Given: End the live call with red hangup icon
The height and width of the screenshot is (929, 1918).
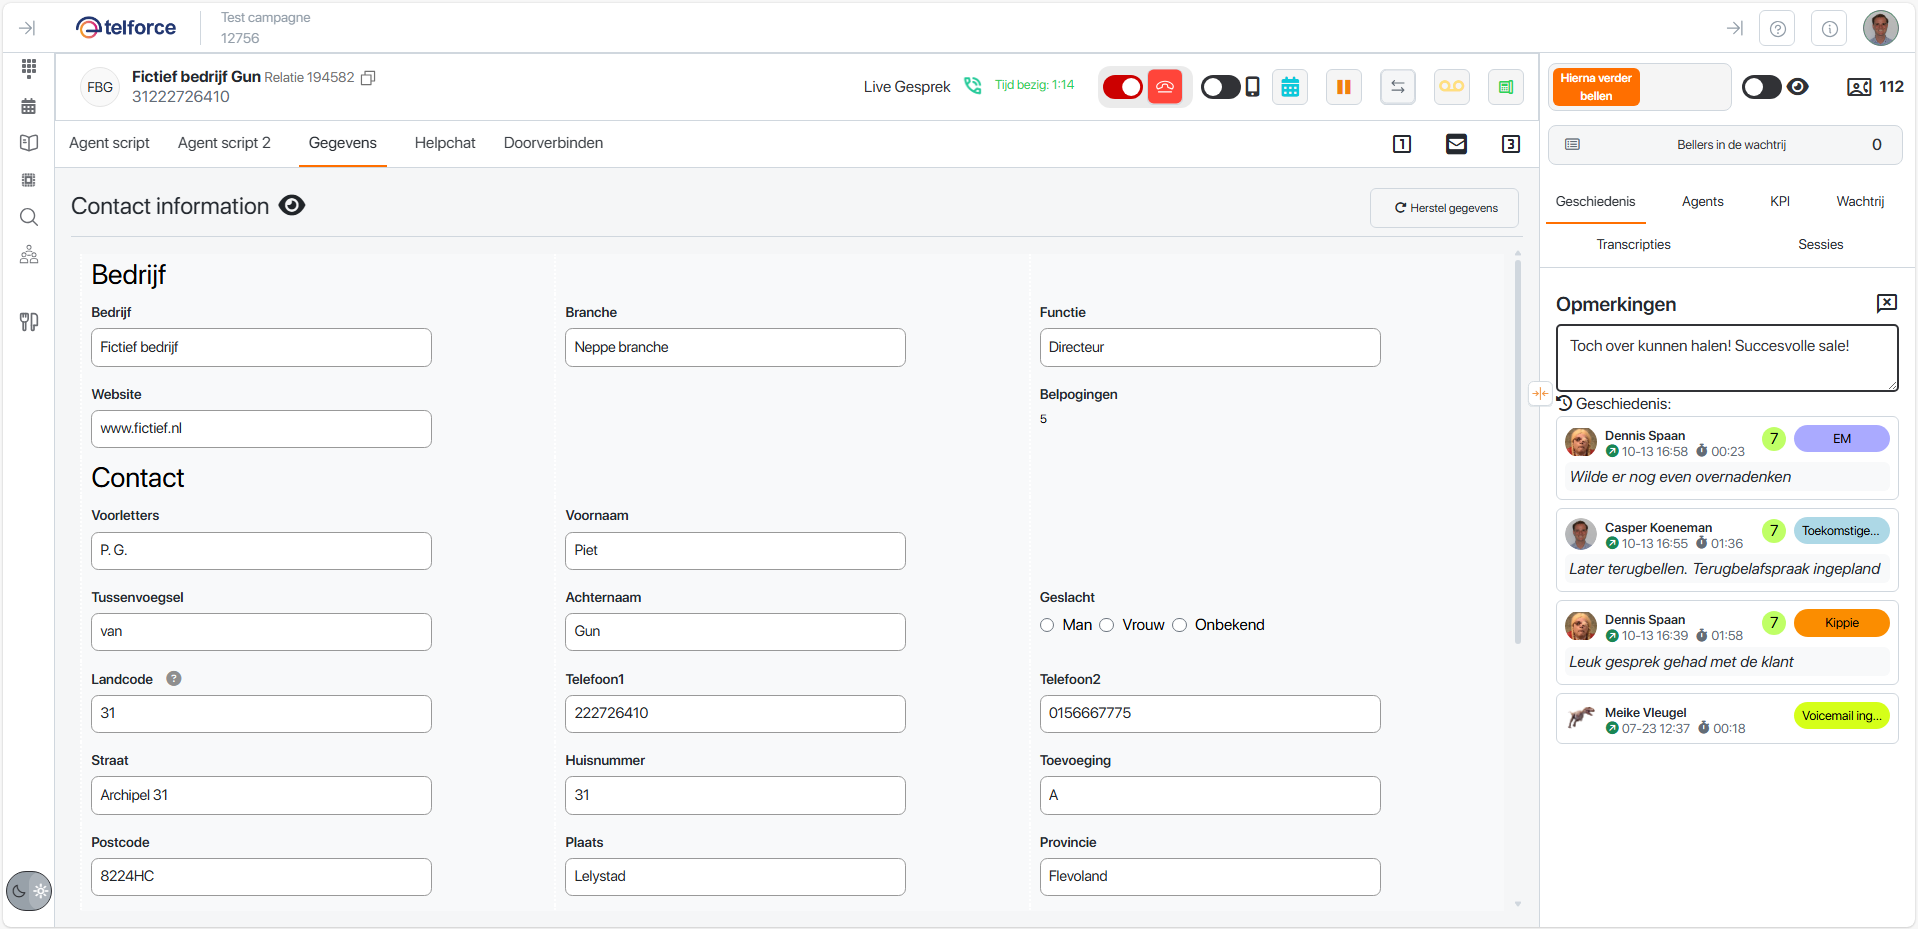Looking at the screenshot, I should [x=1164, y=87].
